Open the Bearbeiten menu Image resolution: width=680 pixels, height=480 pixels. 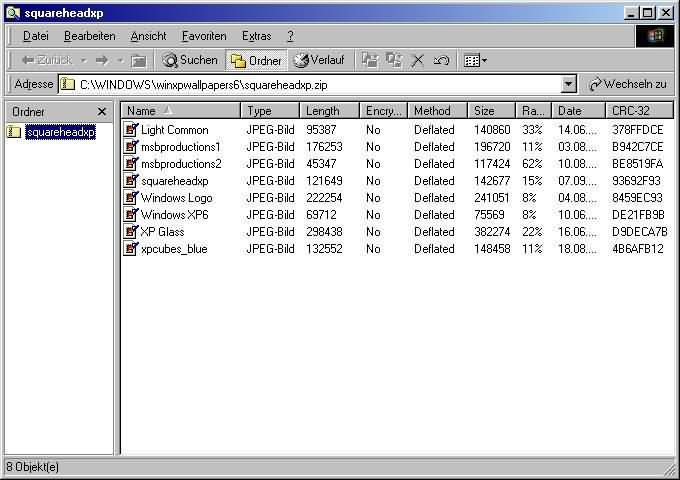tap(90, 36)
